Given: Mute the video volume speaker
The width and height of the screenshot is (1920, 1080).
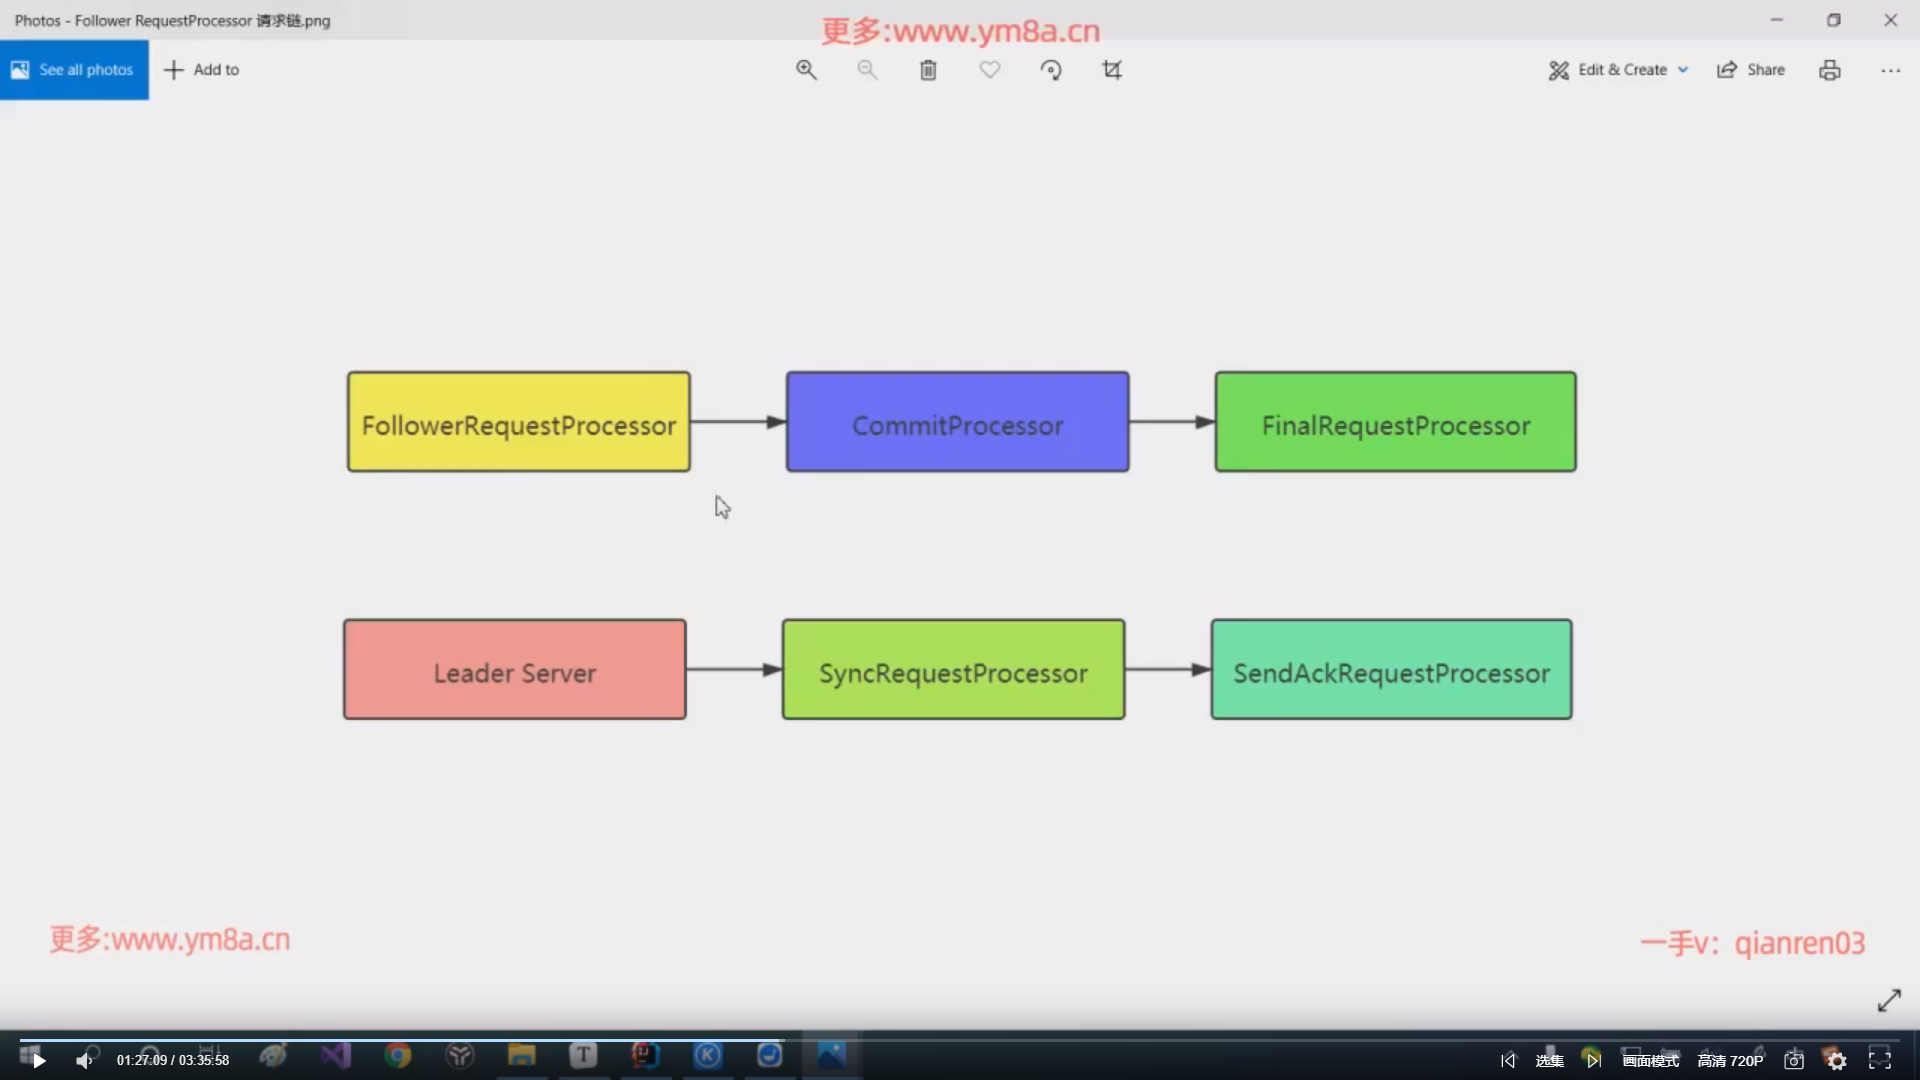Looking at the screenshot, I should click(84, 1061).
